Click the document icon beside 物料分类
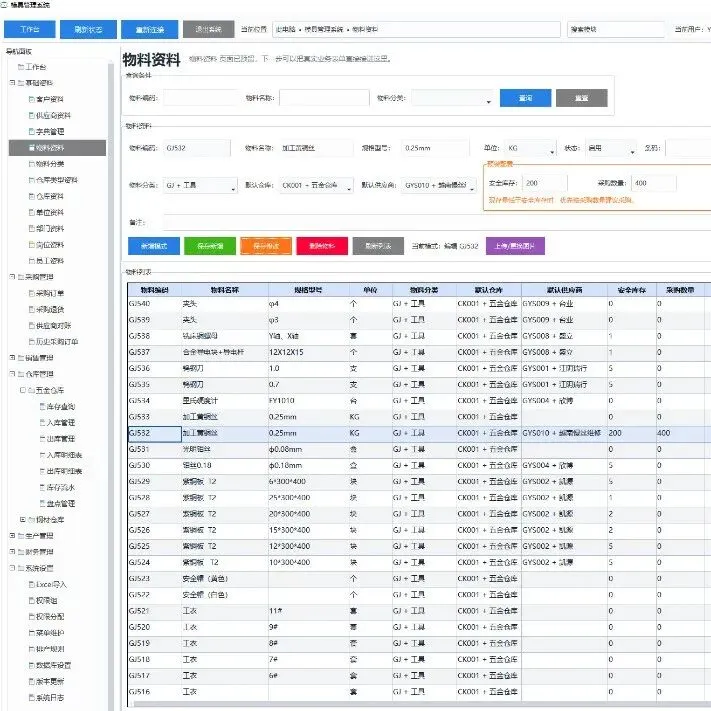The image size is (711, 711). (31, 164)
